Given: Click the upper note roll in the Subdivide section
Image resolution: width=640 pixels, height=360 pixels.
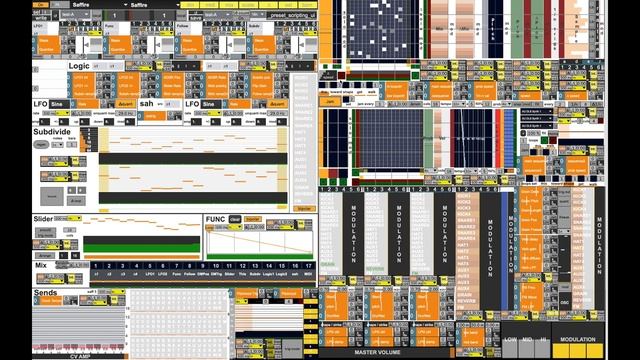Looking at the screenshot, I should [x=193, y=140].
